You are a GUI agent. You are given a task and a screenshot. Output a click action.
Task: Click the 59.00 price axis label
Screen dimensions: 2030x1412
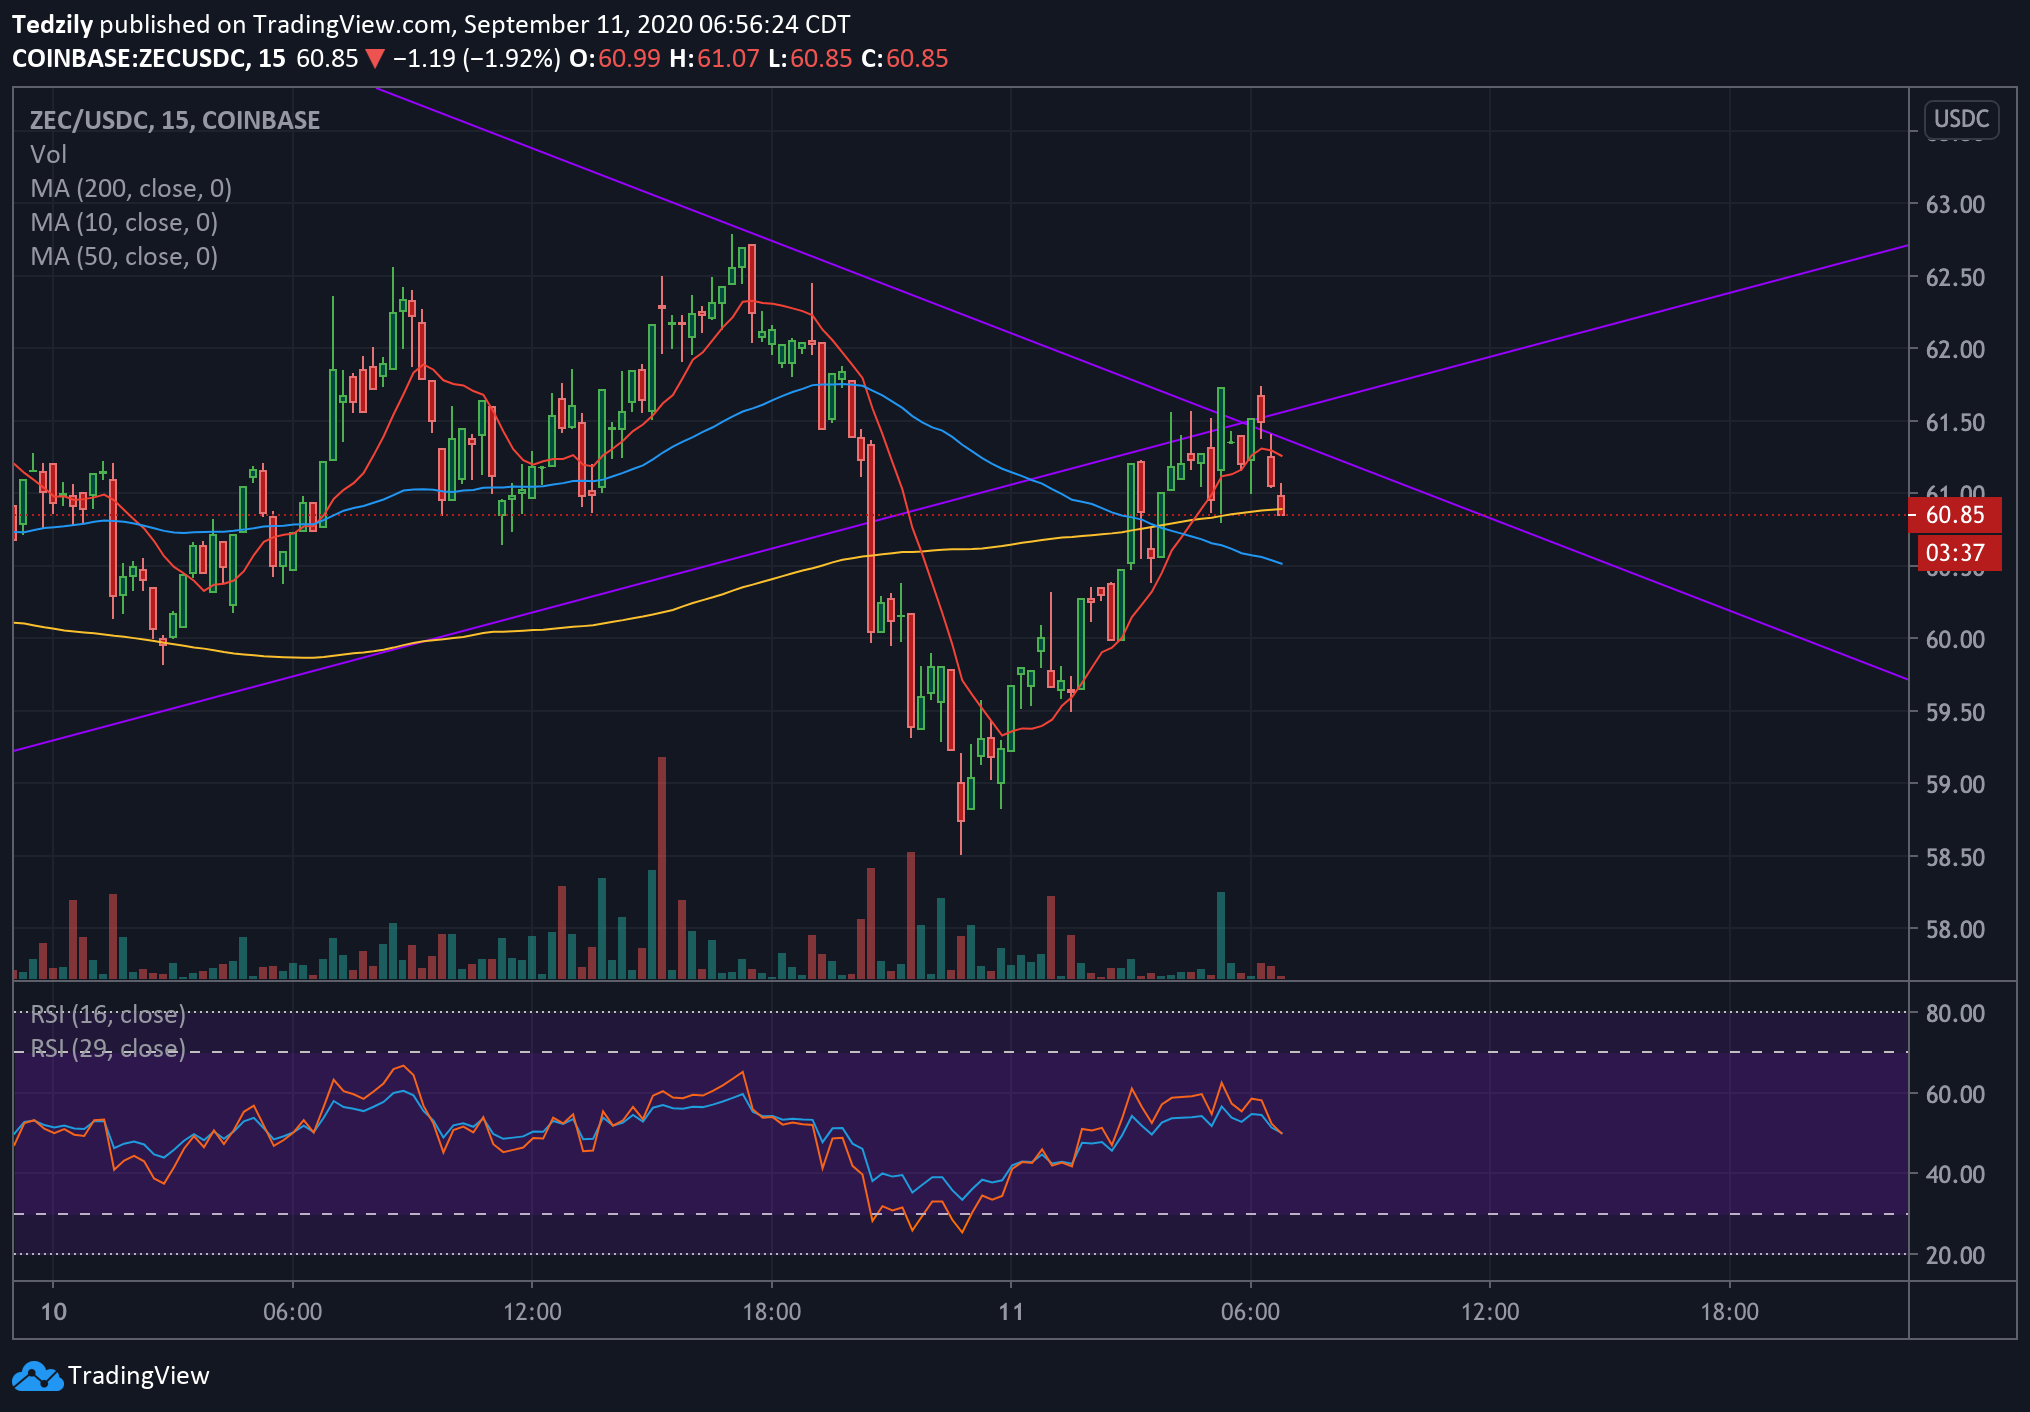1955,784
